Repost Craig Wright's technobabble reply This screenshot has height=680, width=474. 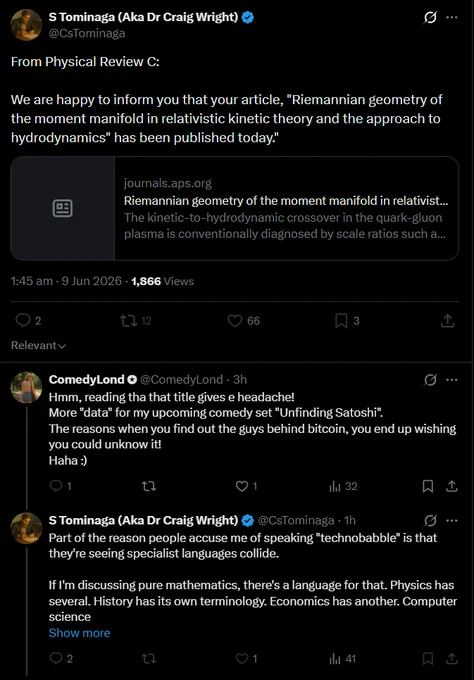(x=149, y=659)
